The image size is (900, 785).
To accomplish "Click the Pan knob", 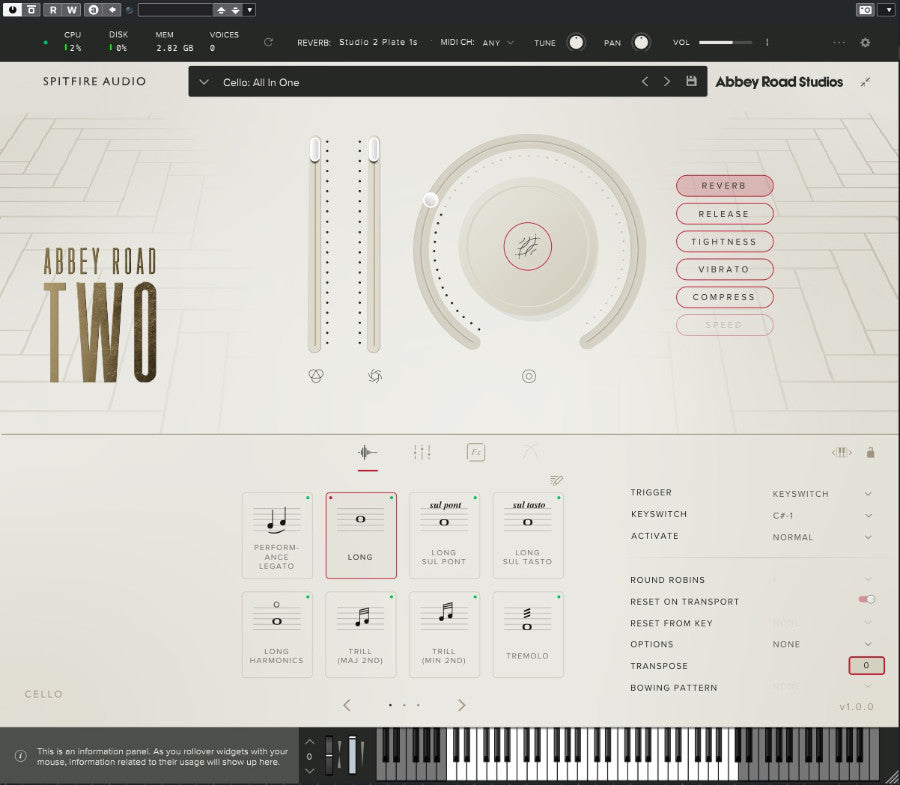I will coord(641,42).
